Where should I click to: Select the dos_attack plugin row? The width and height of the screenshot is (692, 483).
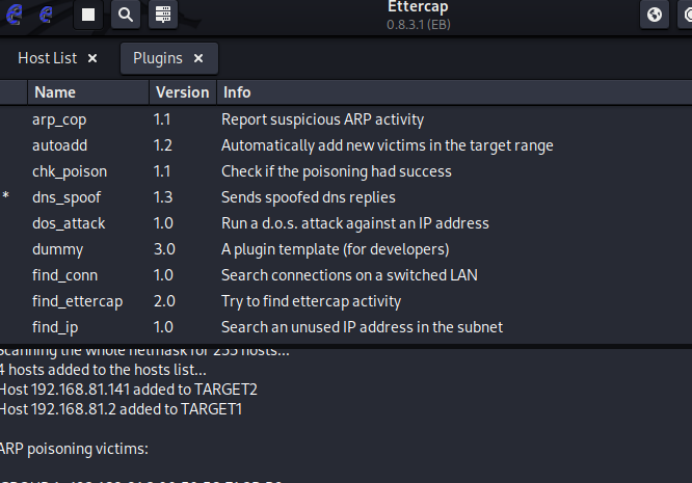[x=68, y=224]
